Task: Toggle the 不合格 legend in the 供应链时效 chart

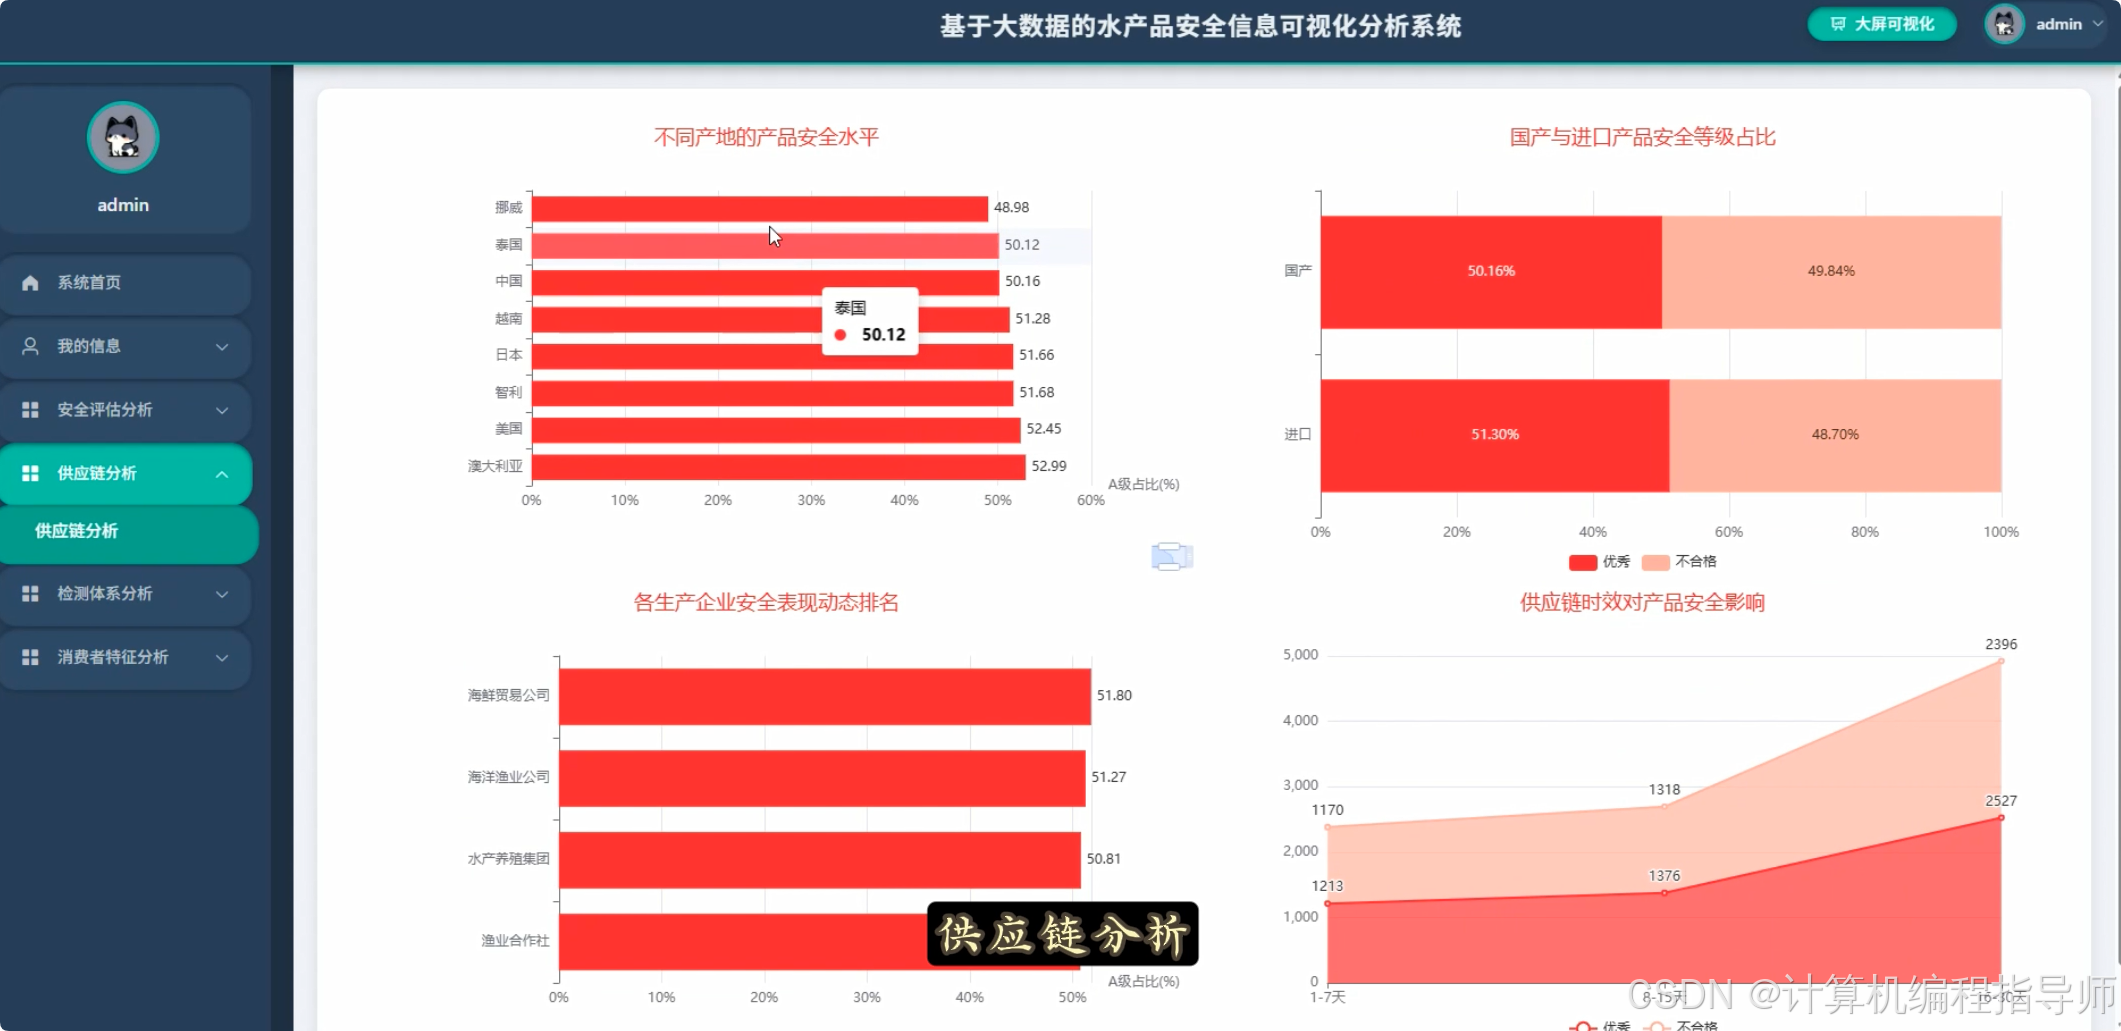Action: [1680, 1026]
